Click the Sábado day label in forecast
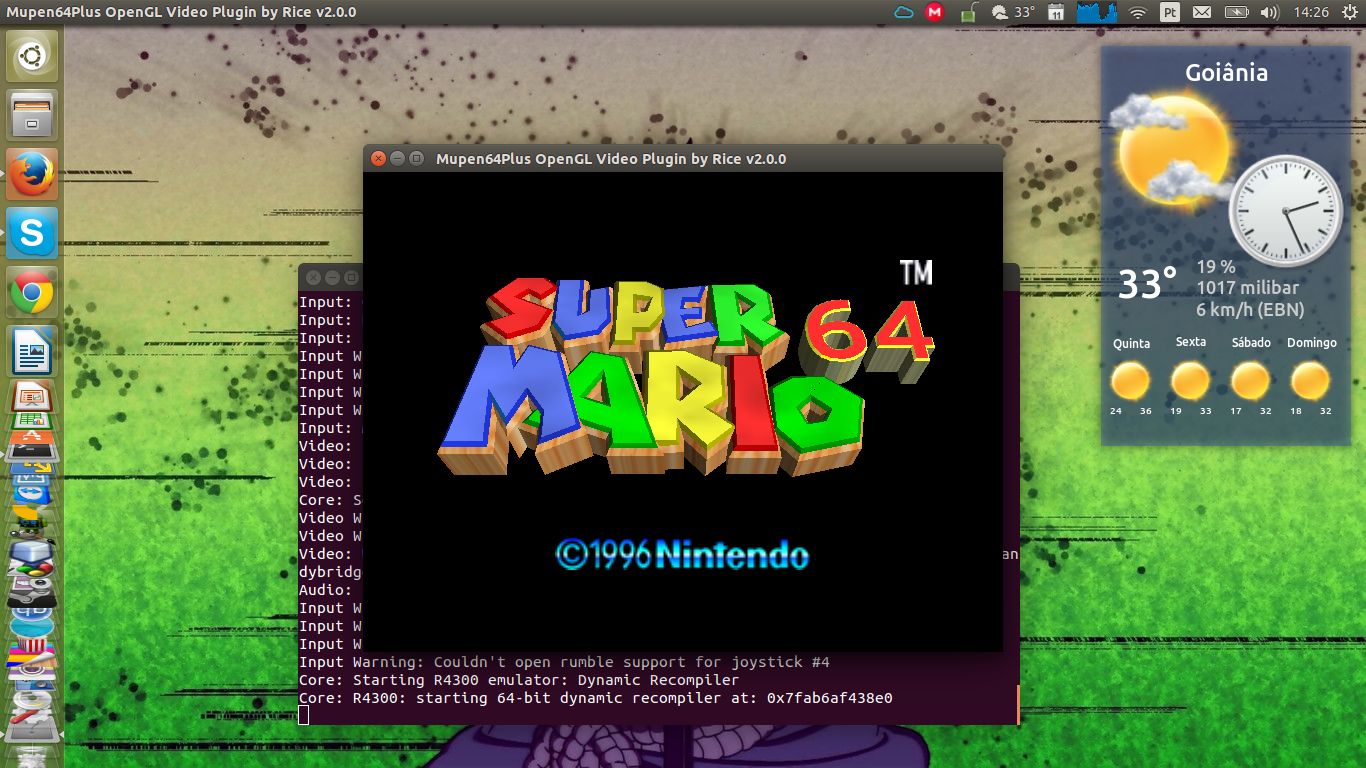Screen dimensions: 1366x768 (1251, 342)
